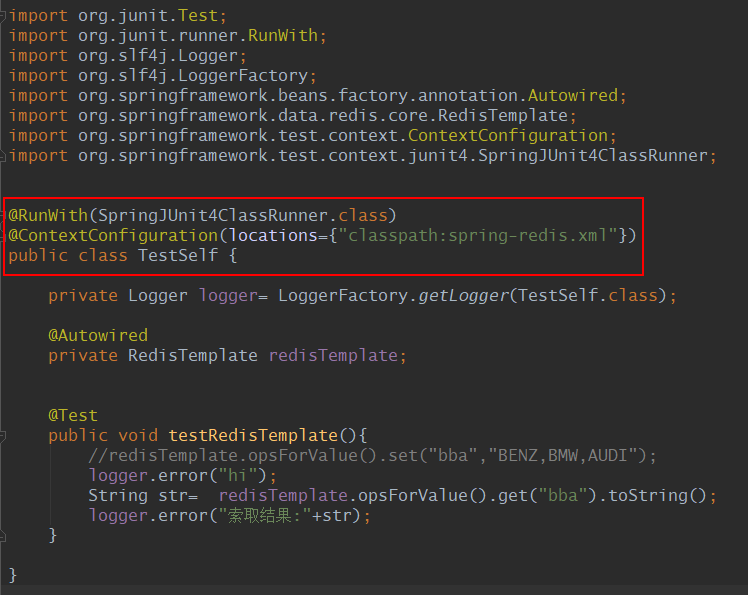Click 'opsForValue' in the String str line
This screenshot has height=595, width=748.
[x=413, y=495]
